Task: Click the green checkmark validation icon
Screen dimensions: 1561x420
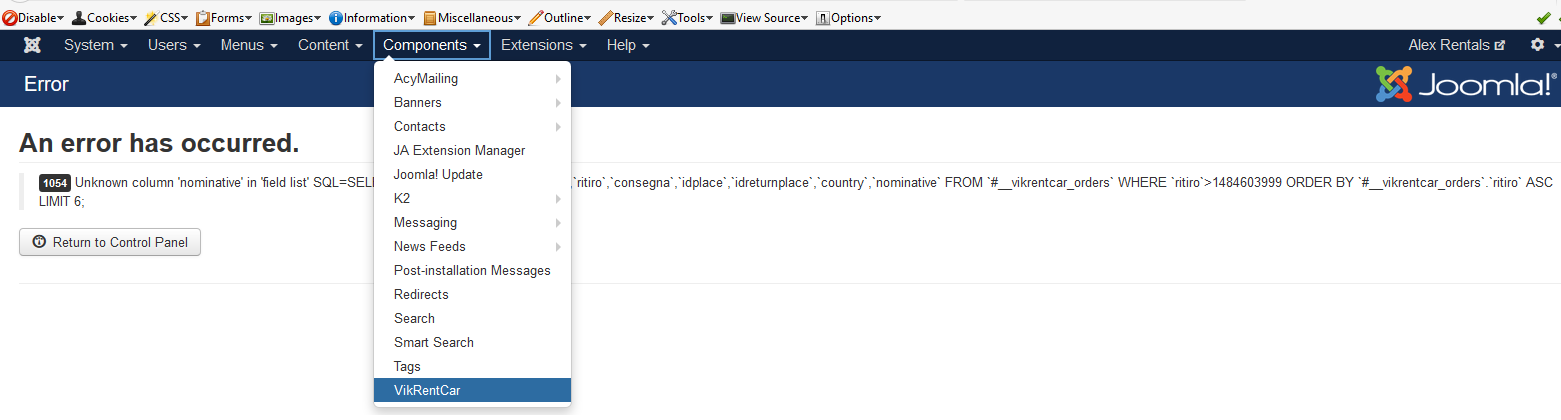Action: (x=1543, y=18)
